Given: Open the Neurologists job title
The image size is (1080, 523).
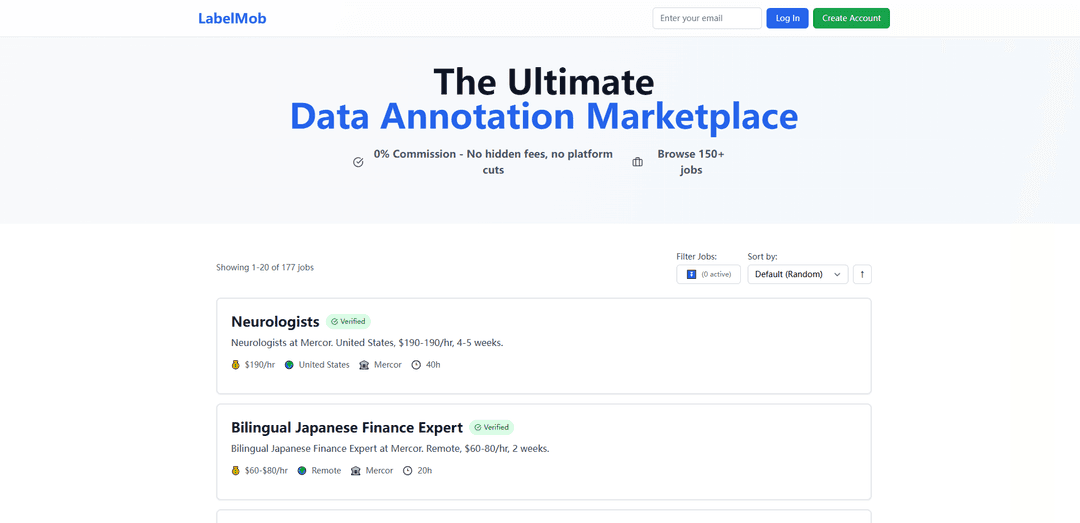Looking at the screenshot, I should [275, 322].
